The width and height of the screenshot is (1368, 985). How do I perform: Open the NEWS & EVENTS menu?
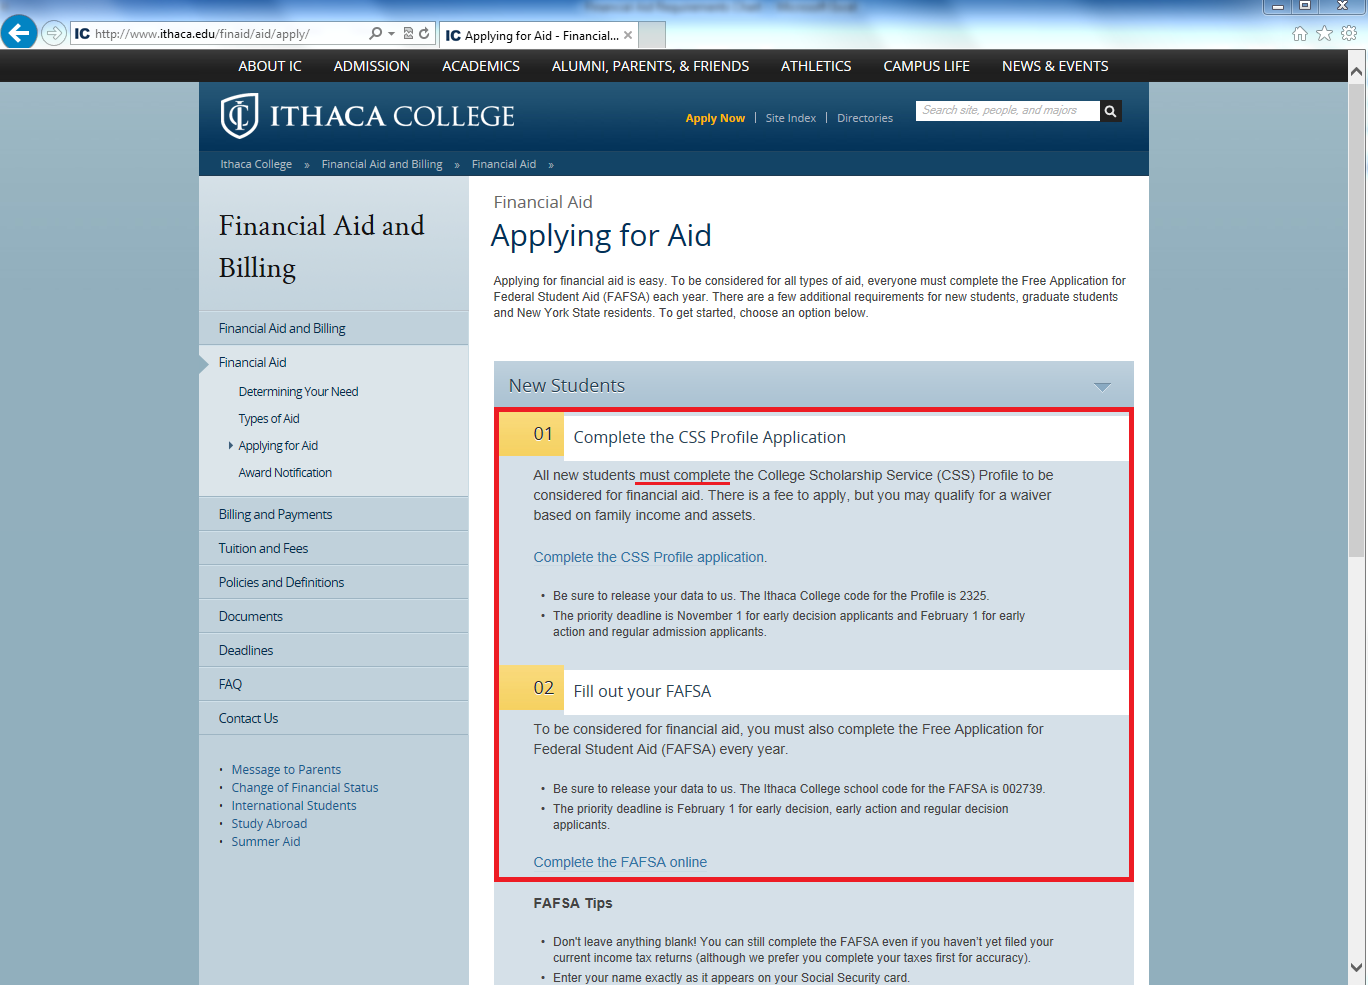point(1055,66)
